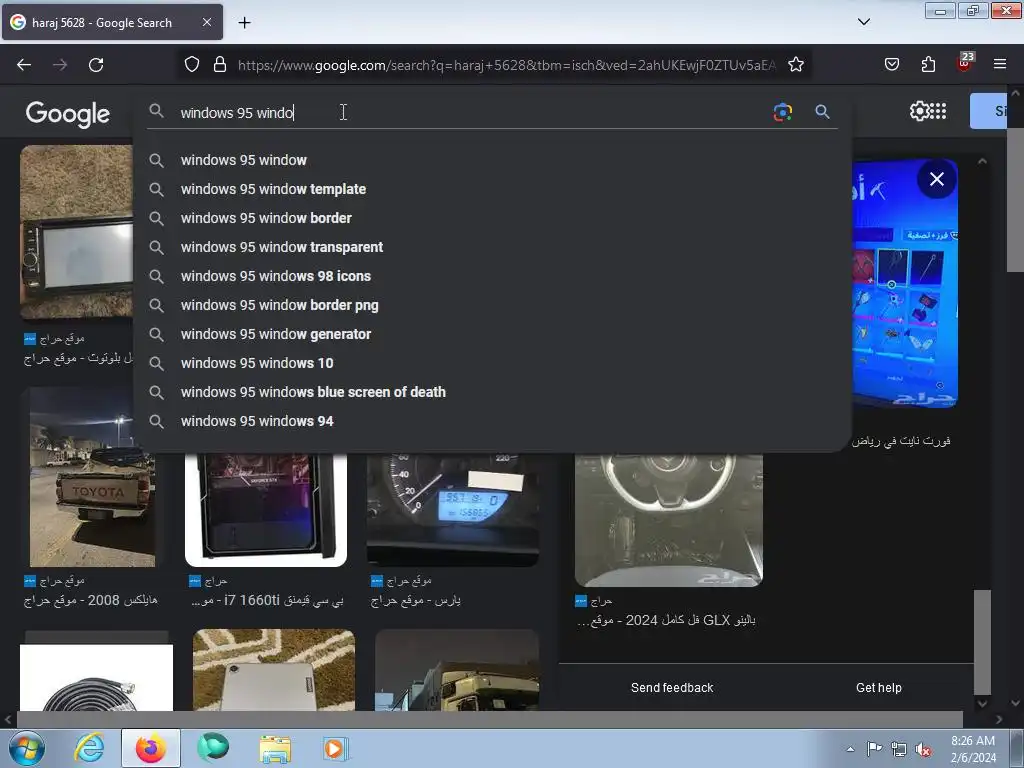Viewport: 1024px width, 768px height.
Task: Select 'windows 95 window generator' suggestion
Action: 492,334
